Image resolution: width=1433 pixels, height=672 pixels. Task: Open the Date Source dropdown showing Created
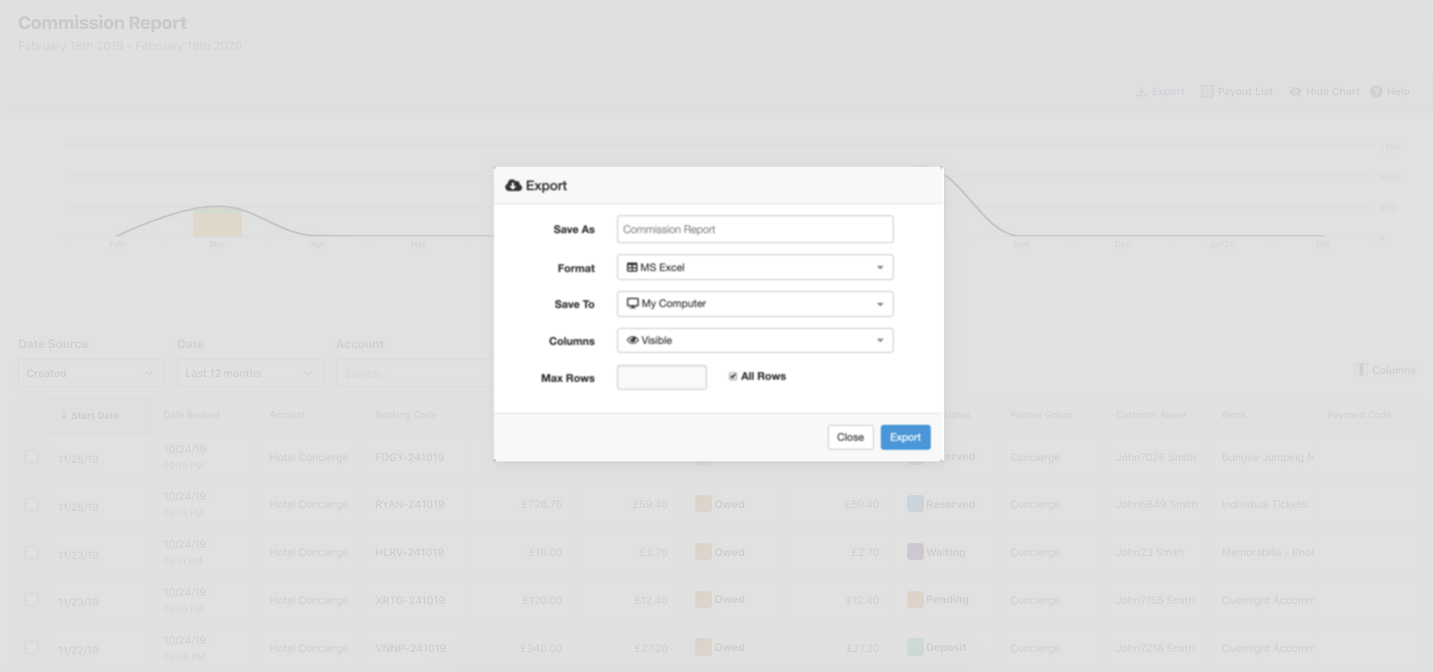[x=91, y=373]
